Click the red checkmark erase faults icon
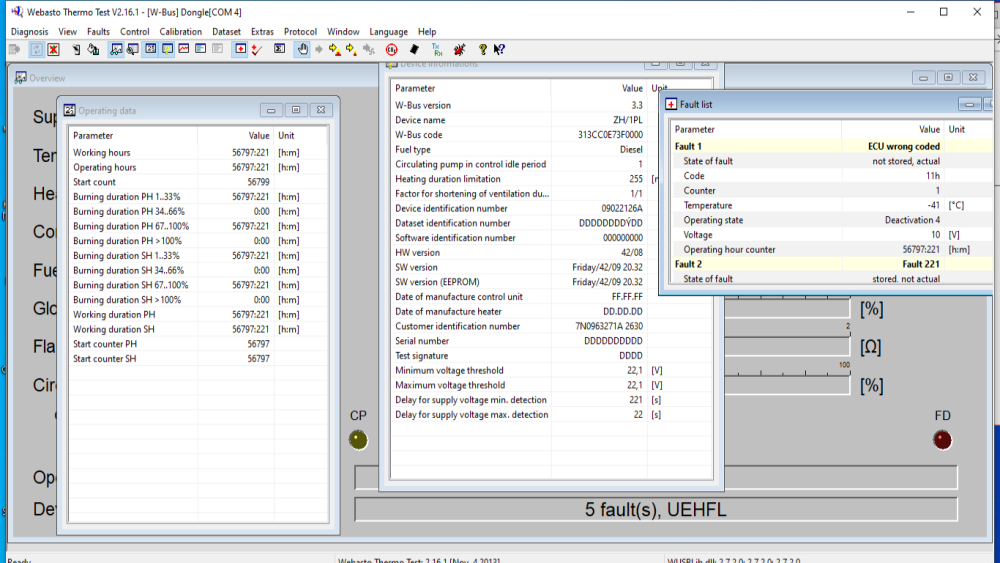This screenshot has height=563, width=1000. [257, 49]
